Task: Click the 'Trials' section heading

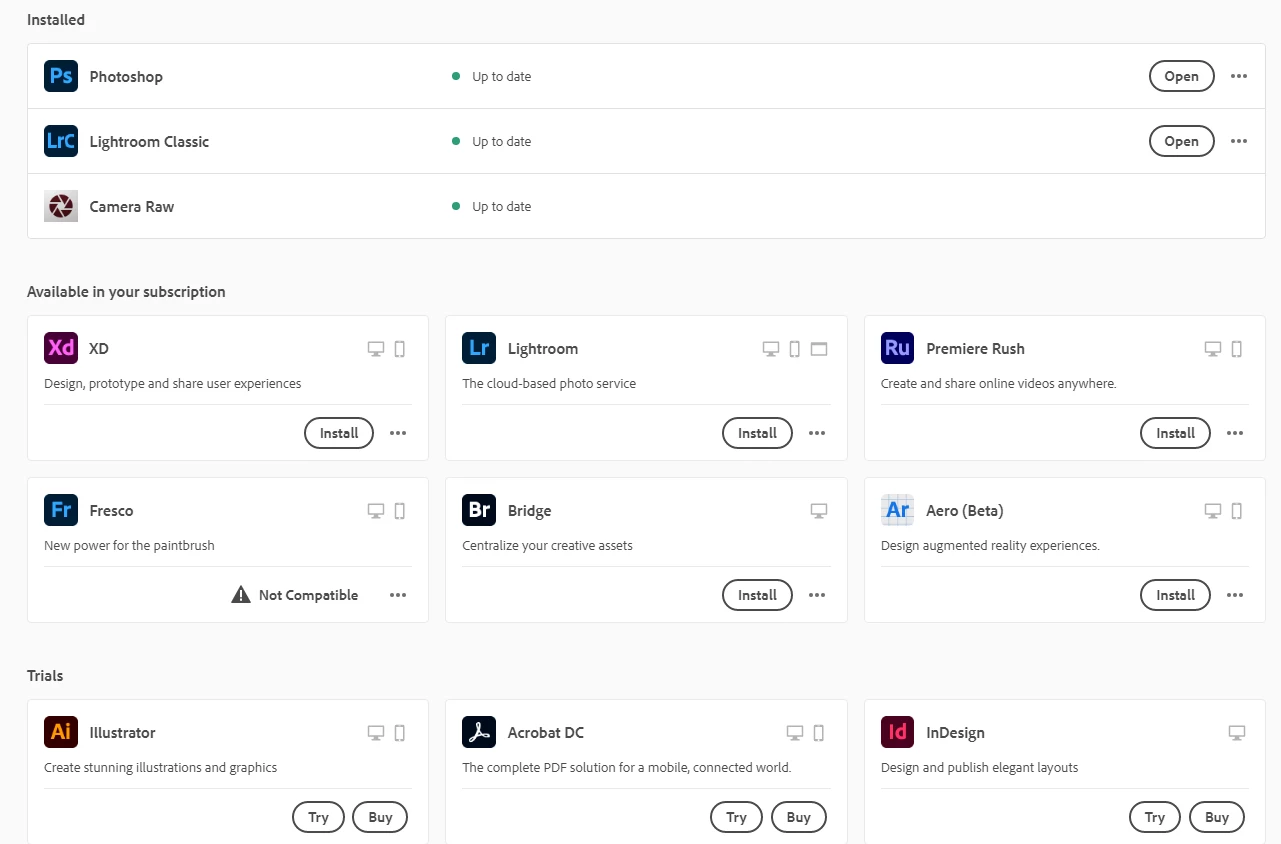Action: coord(45,676)
